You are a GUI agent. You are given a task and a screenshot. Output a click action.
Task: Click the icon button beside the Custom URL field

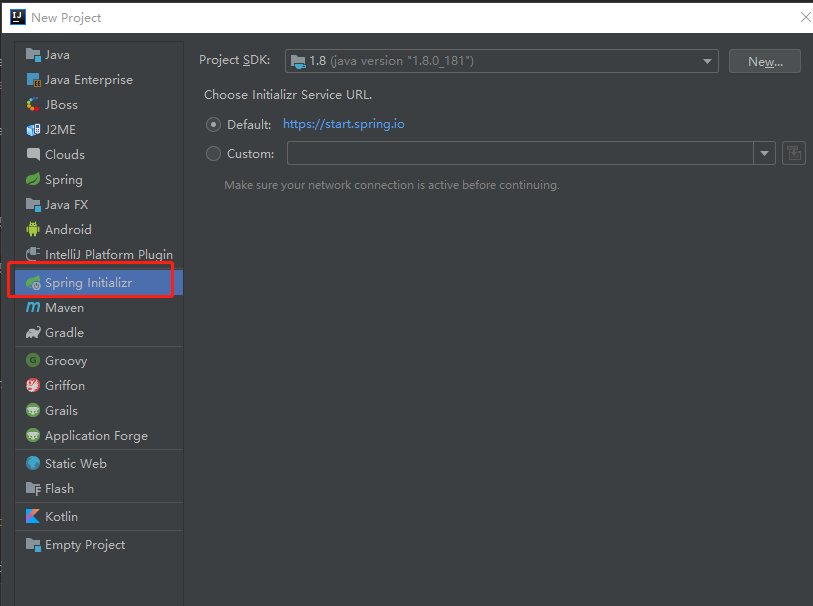coord(794,153)
